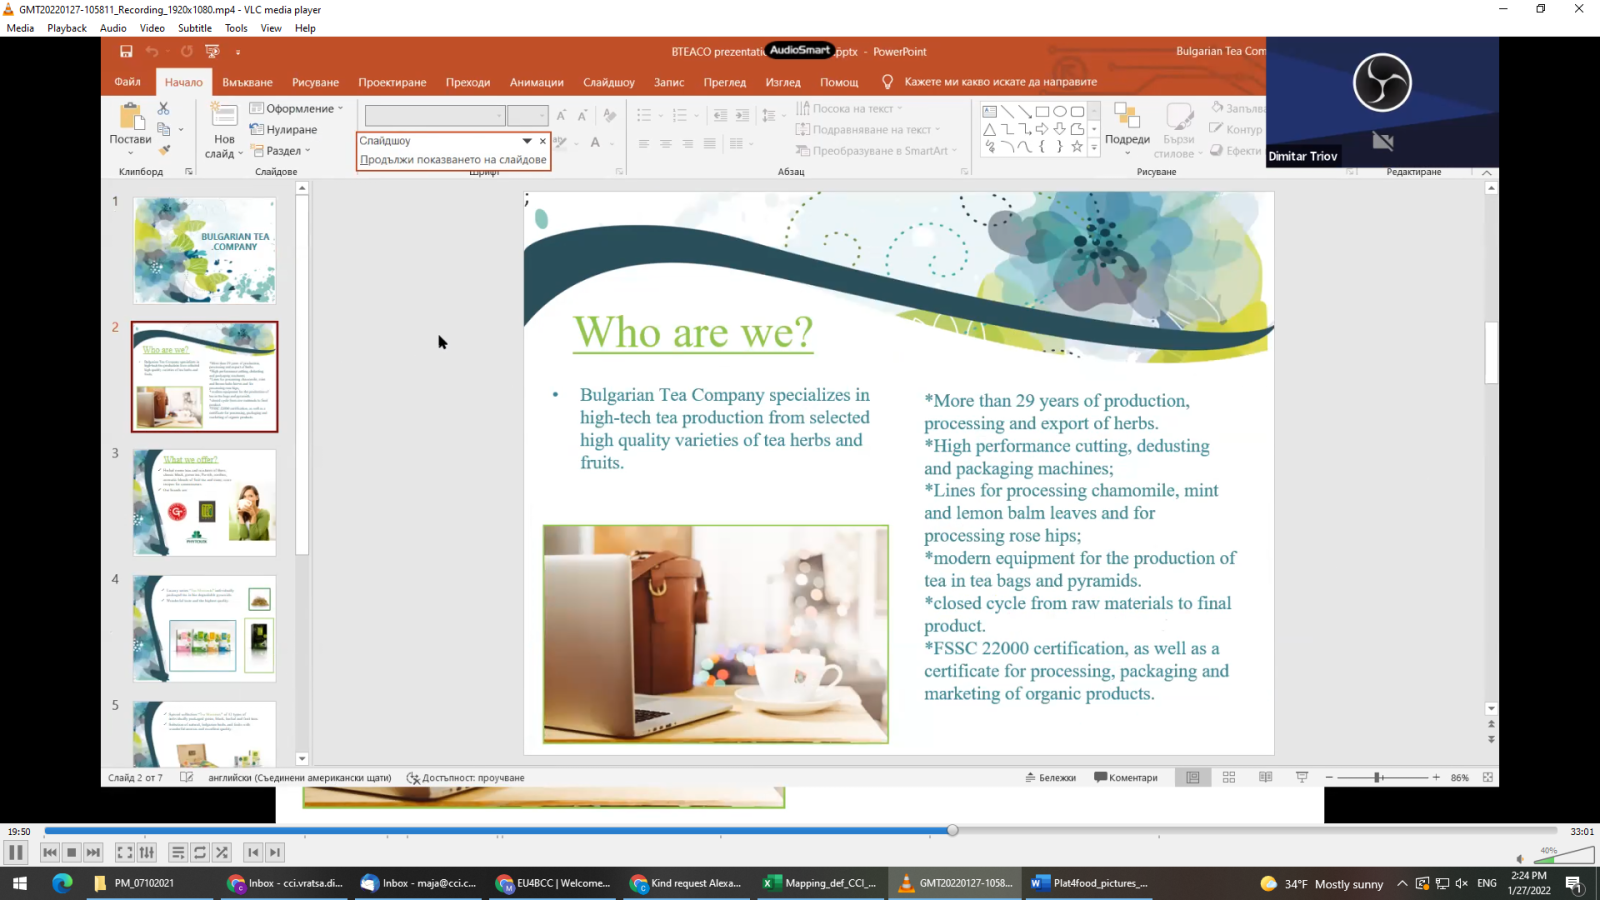Image resolution: width=1600 pixels, height=900 pixels.
Task: Select slide 4 thumbnail
Action: coord(205,628)
